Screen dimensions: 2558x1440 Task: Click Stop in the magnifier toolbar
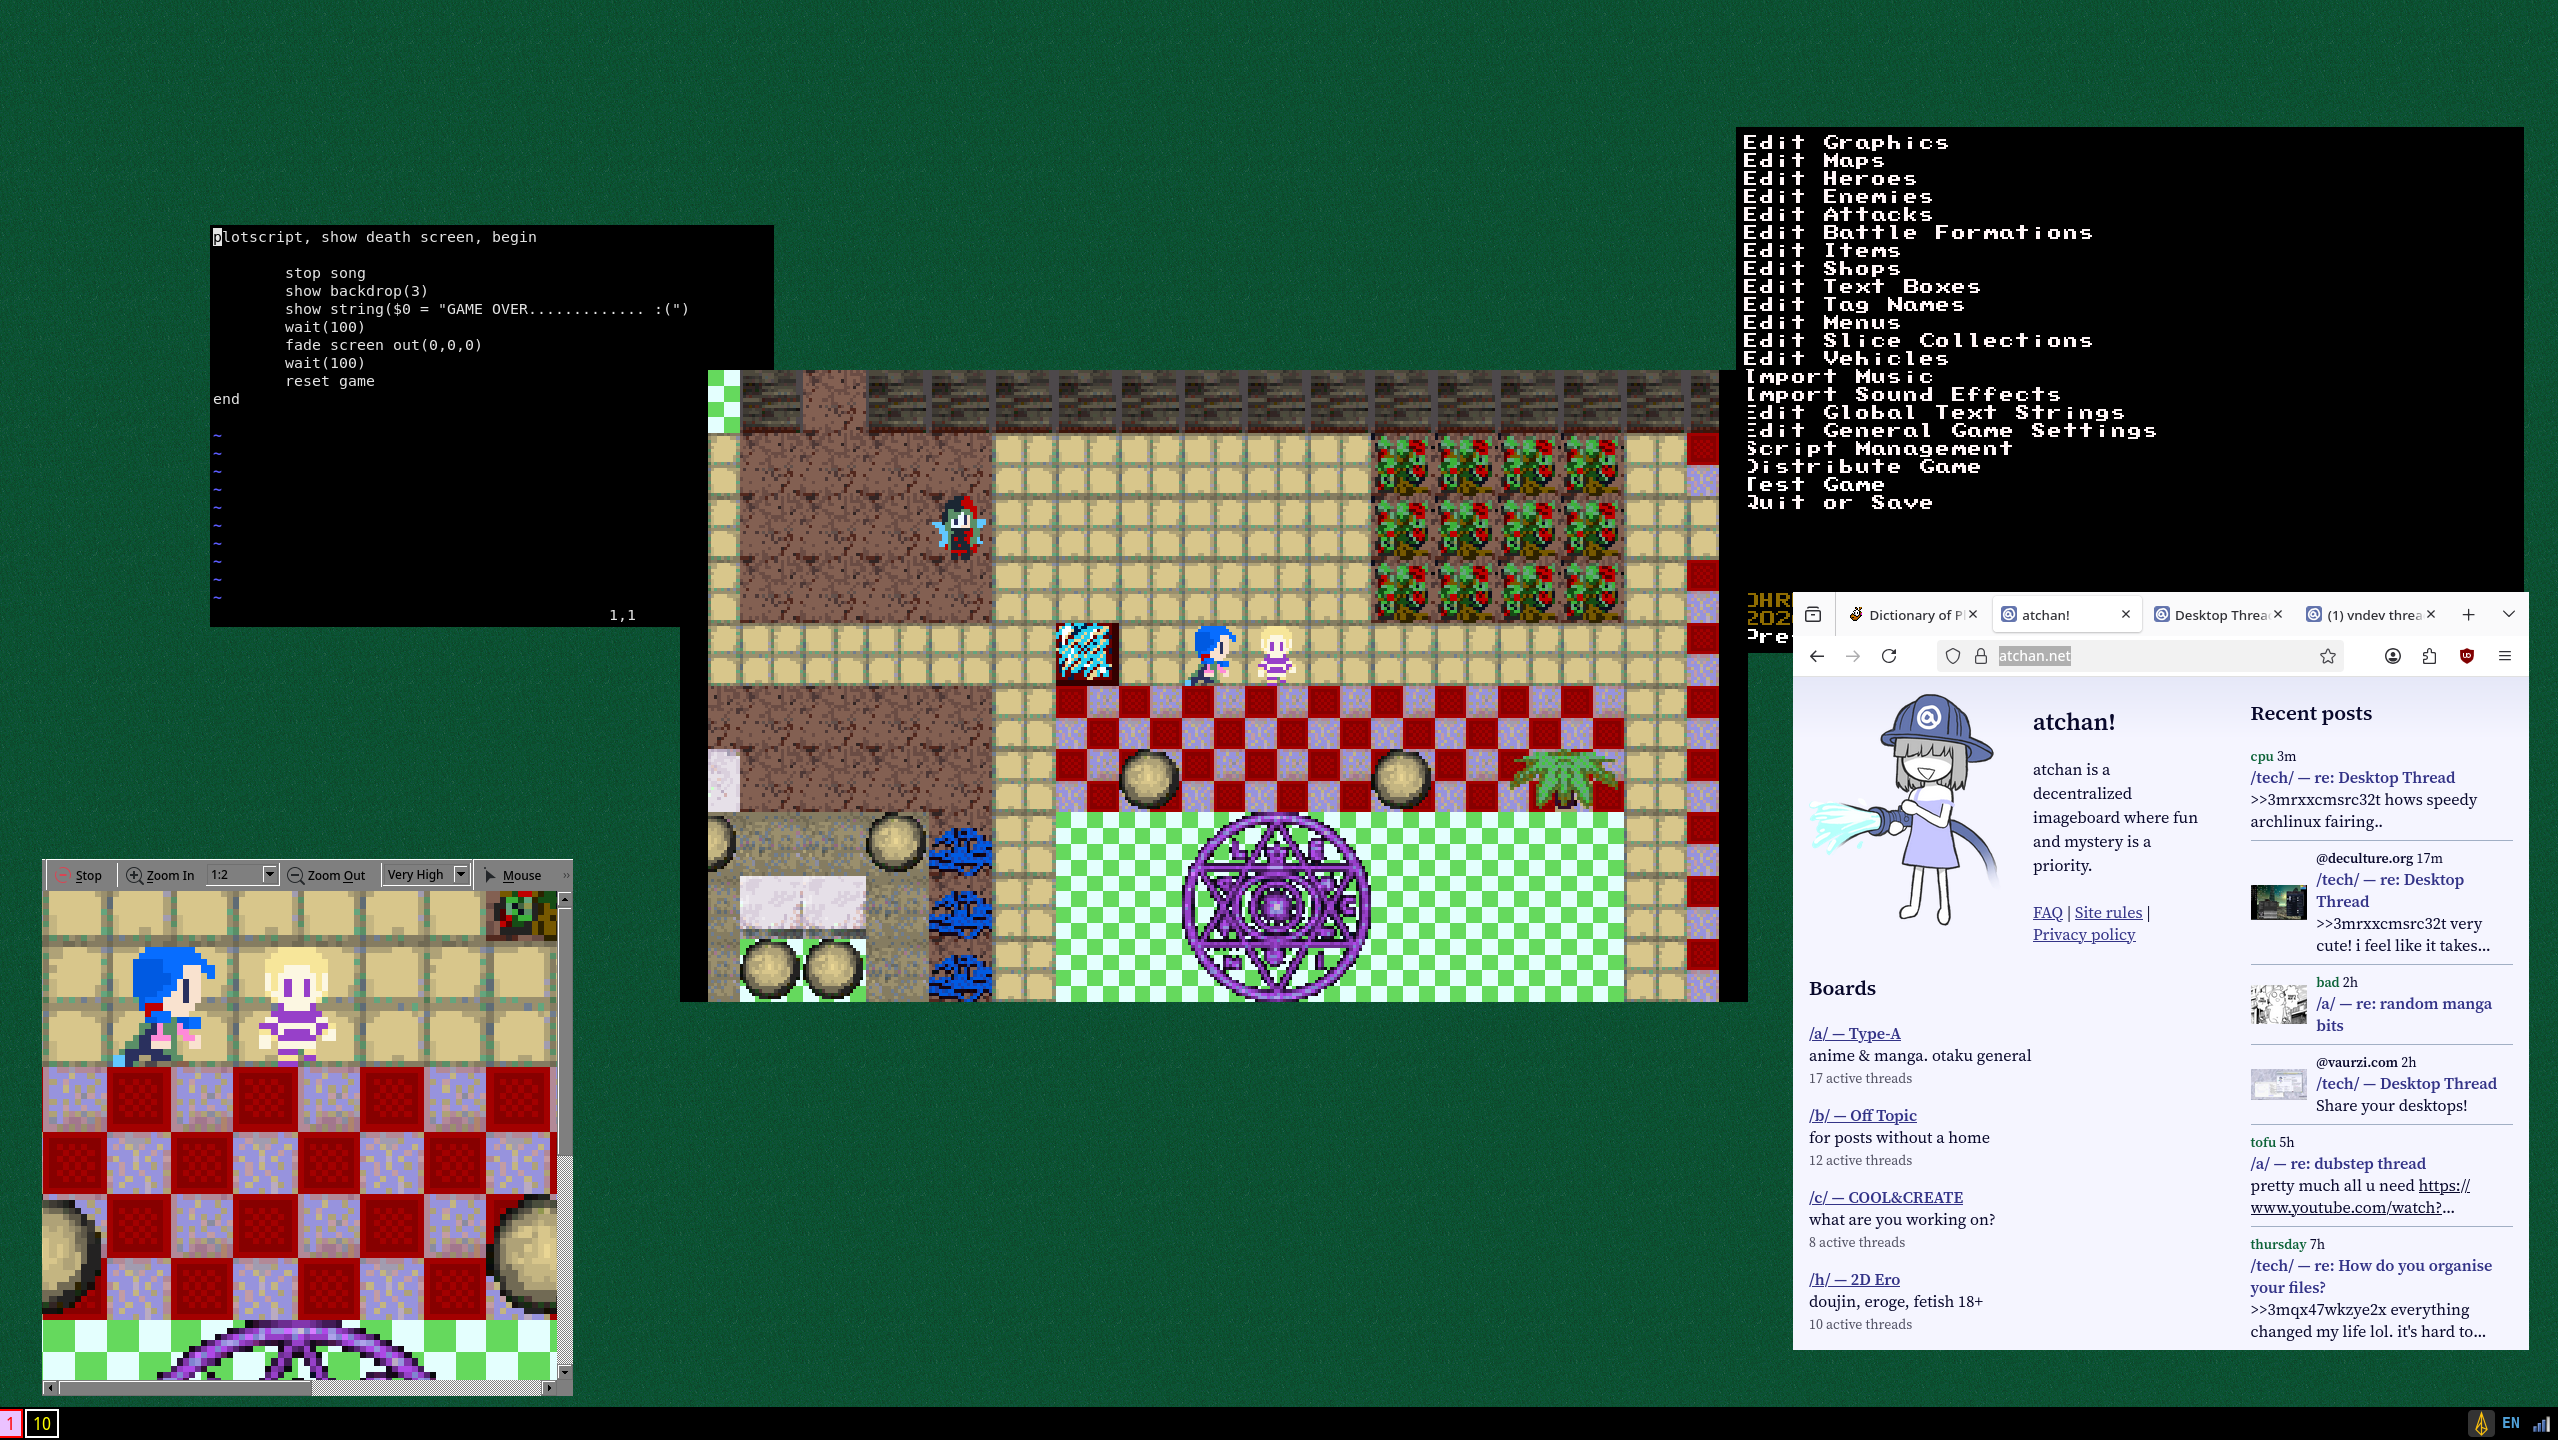point(79,875)
